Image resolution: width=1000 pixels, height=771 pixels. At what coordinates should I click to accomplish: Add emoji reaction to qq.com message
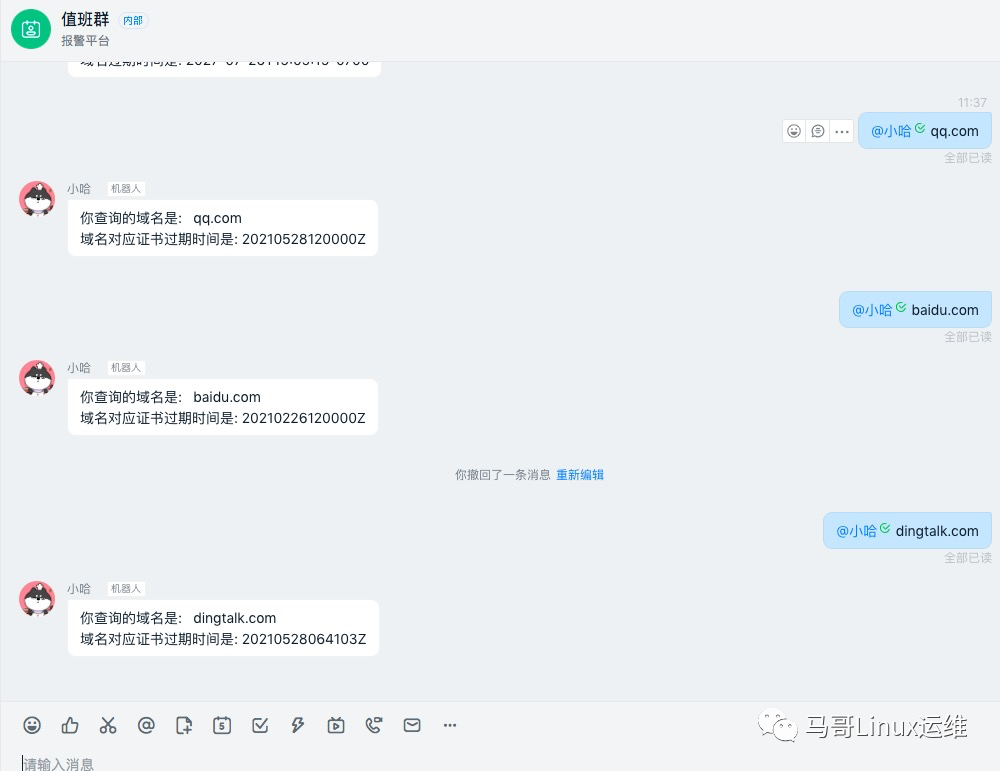pyautogui.click(x=794, y=131)
